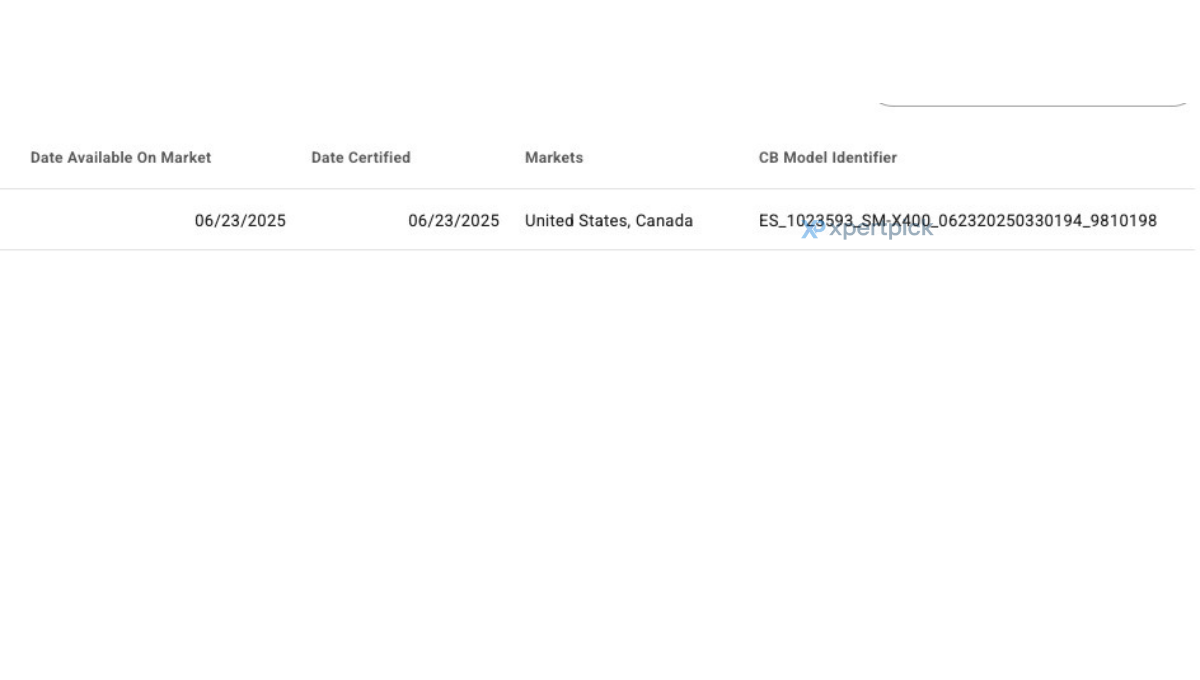Click United States text in the Markets cell
Screen dimensions: 1200x680
577,221
